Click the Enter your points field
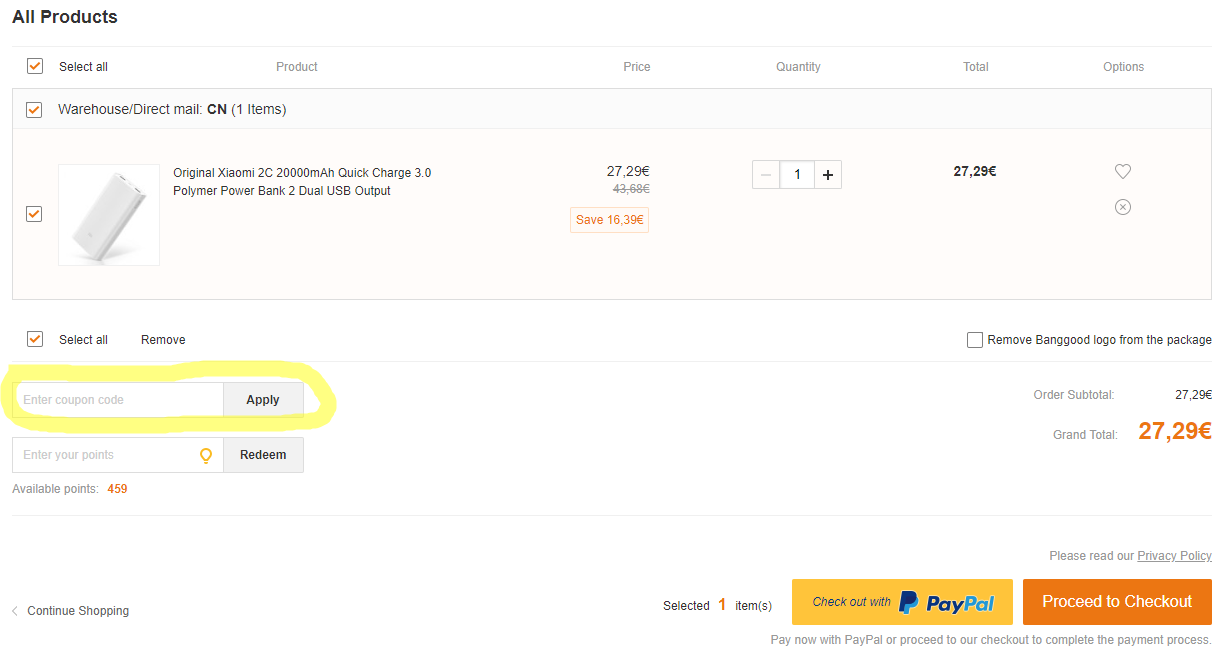This screenshot has height=658, width=1227. tap(105, 455)
